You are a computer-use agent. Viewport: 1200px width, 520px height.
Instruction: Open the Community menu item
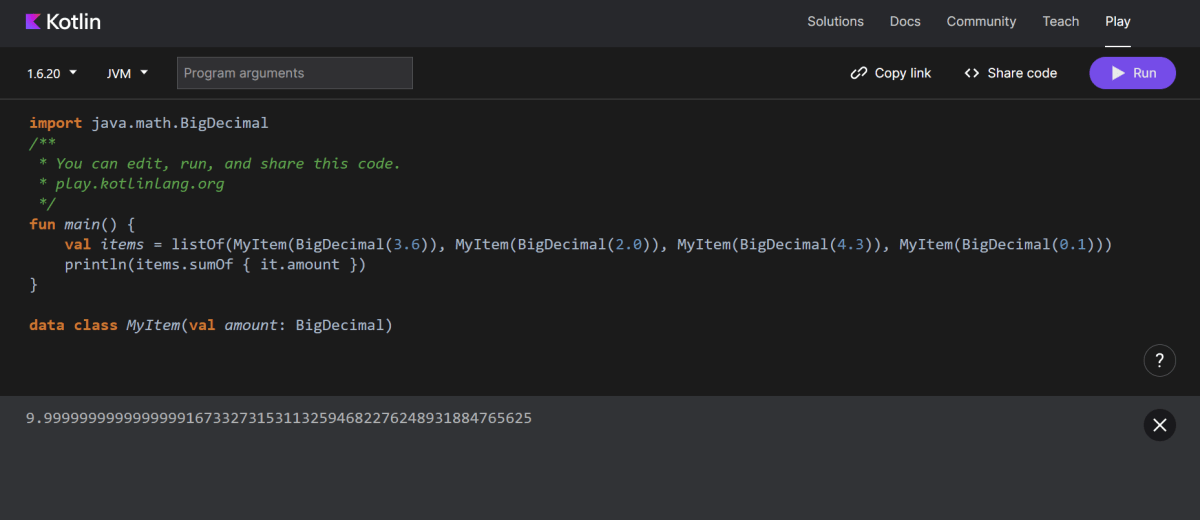(x=981, y=21)
